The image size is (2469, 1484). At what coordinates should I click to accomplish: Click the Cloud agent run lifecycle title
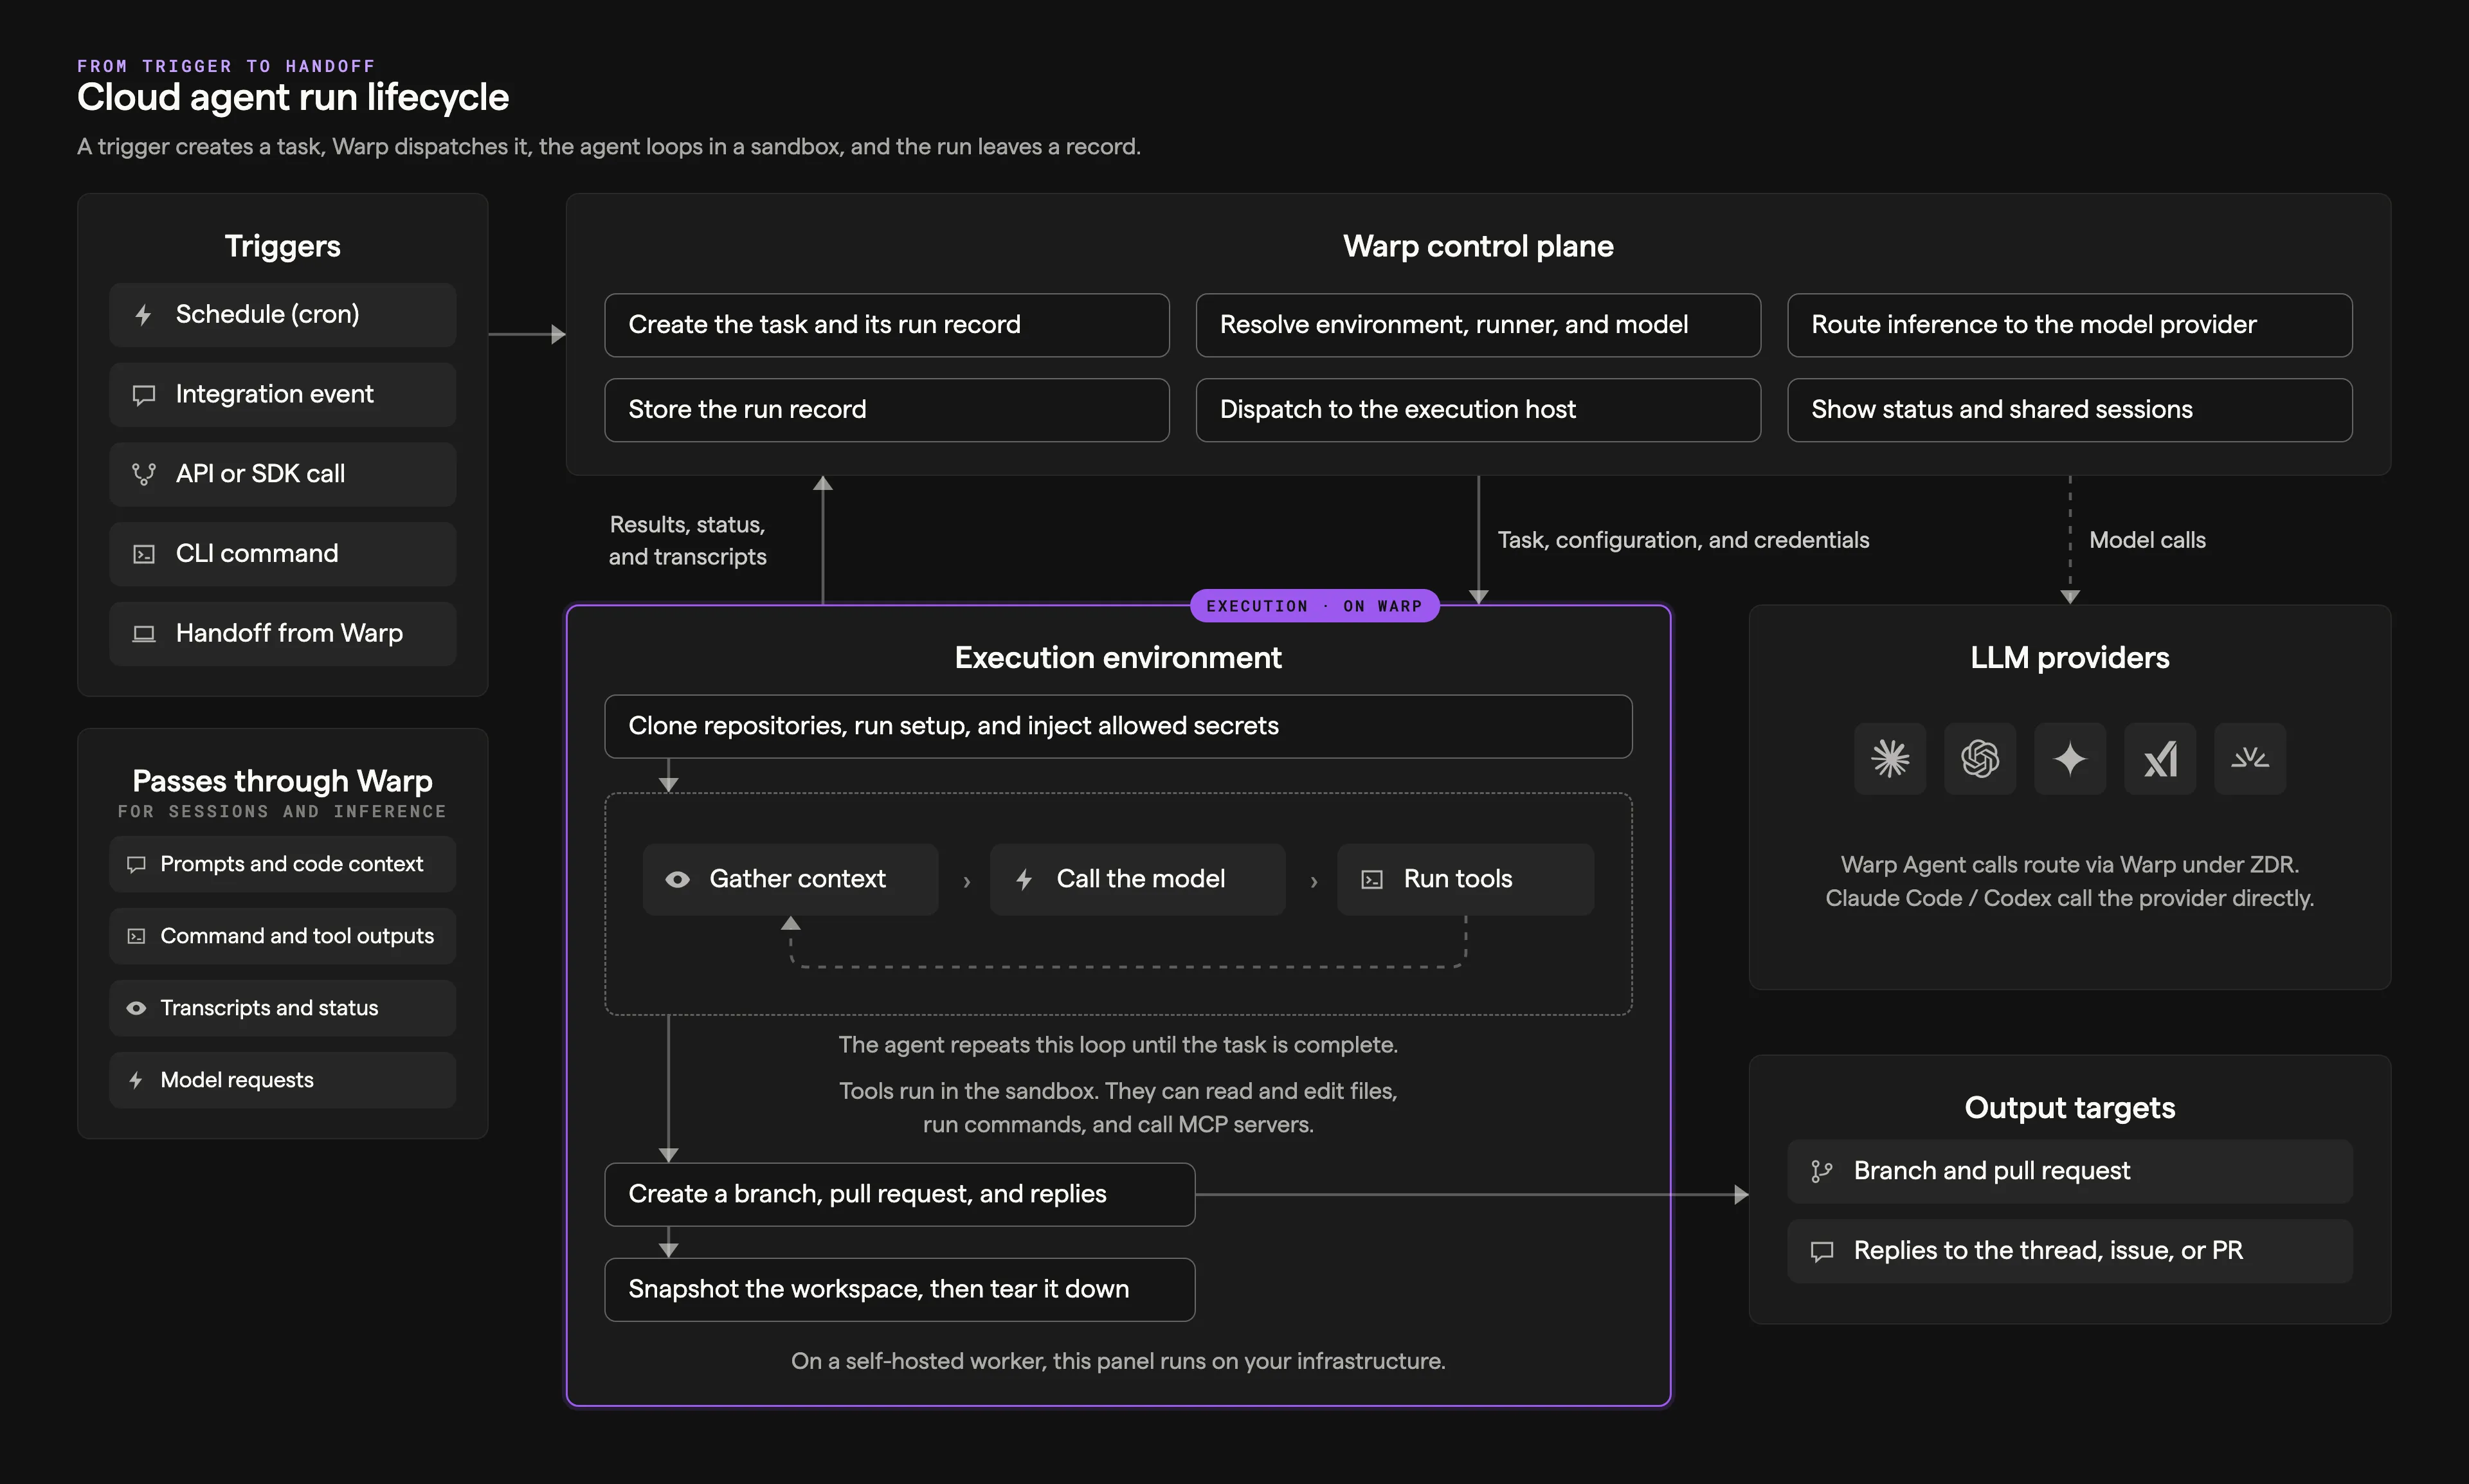coord(293,98)
